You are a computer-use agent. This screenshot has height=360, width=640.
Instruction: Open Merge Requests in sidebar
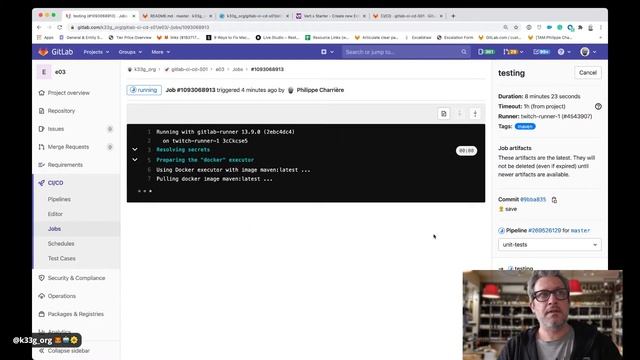[68, 147]
